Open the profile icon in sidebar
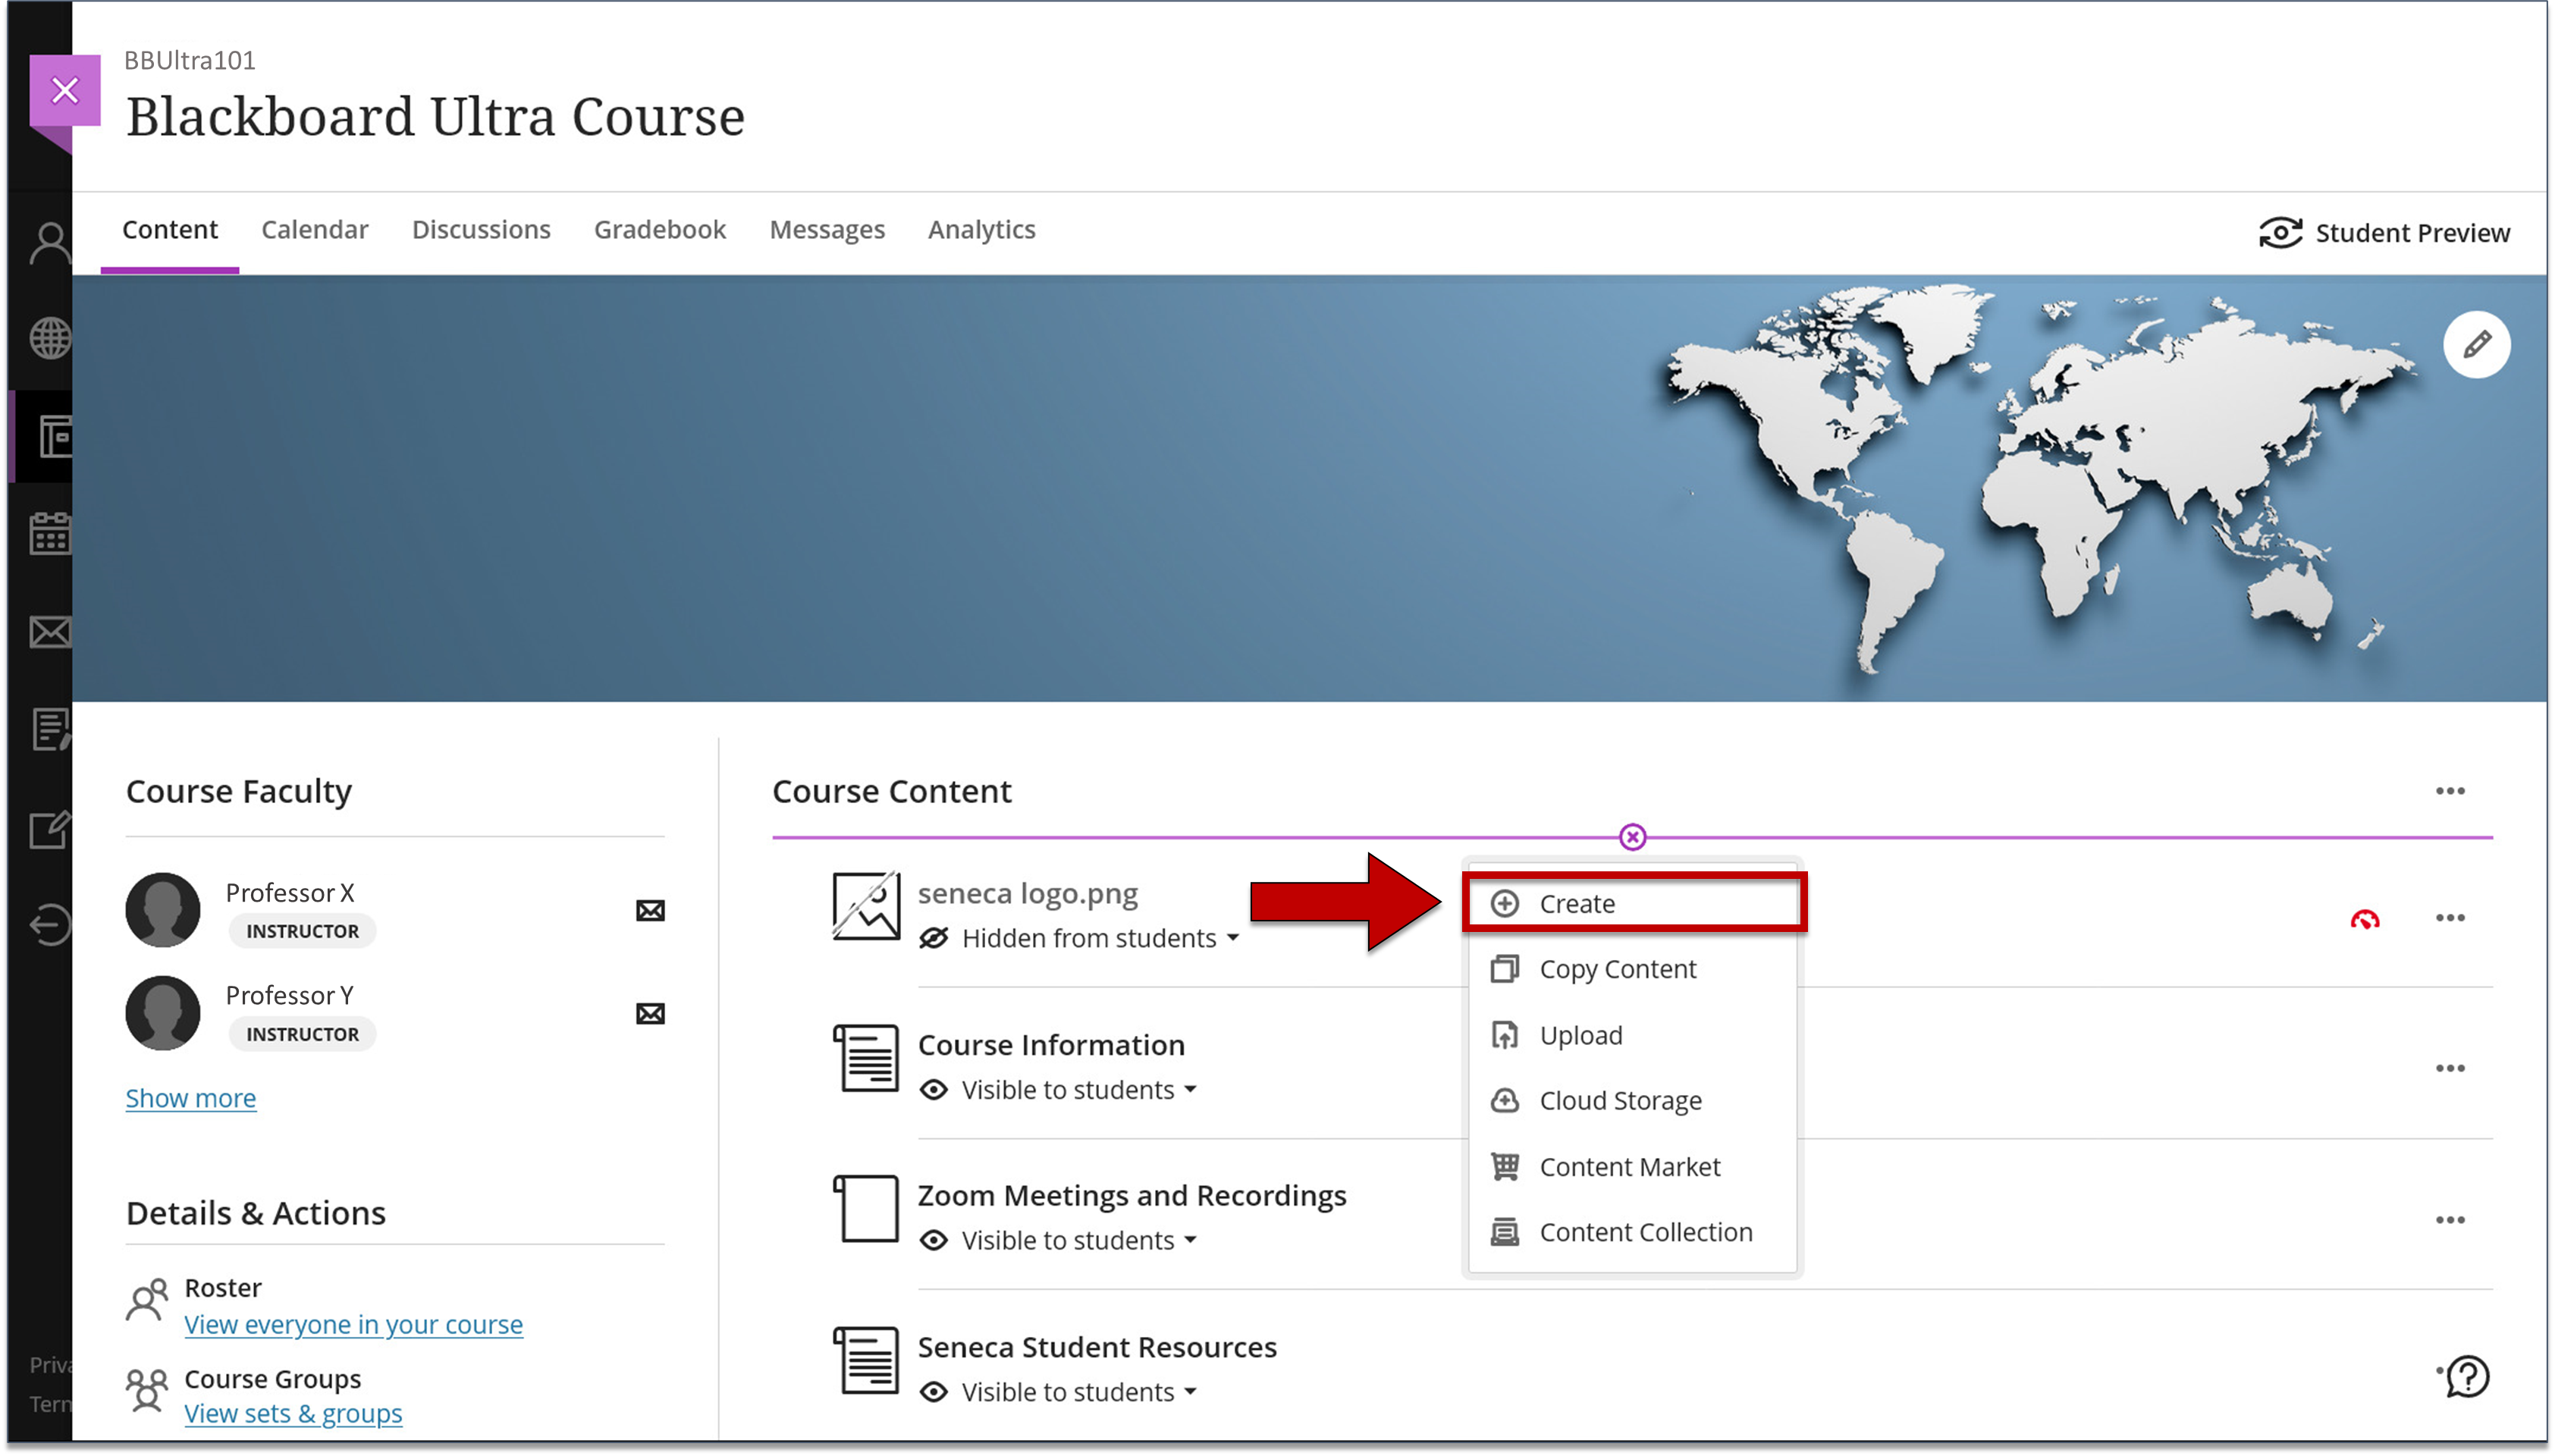 tap(50, 243)
